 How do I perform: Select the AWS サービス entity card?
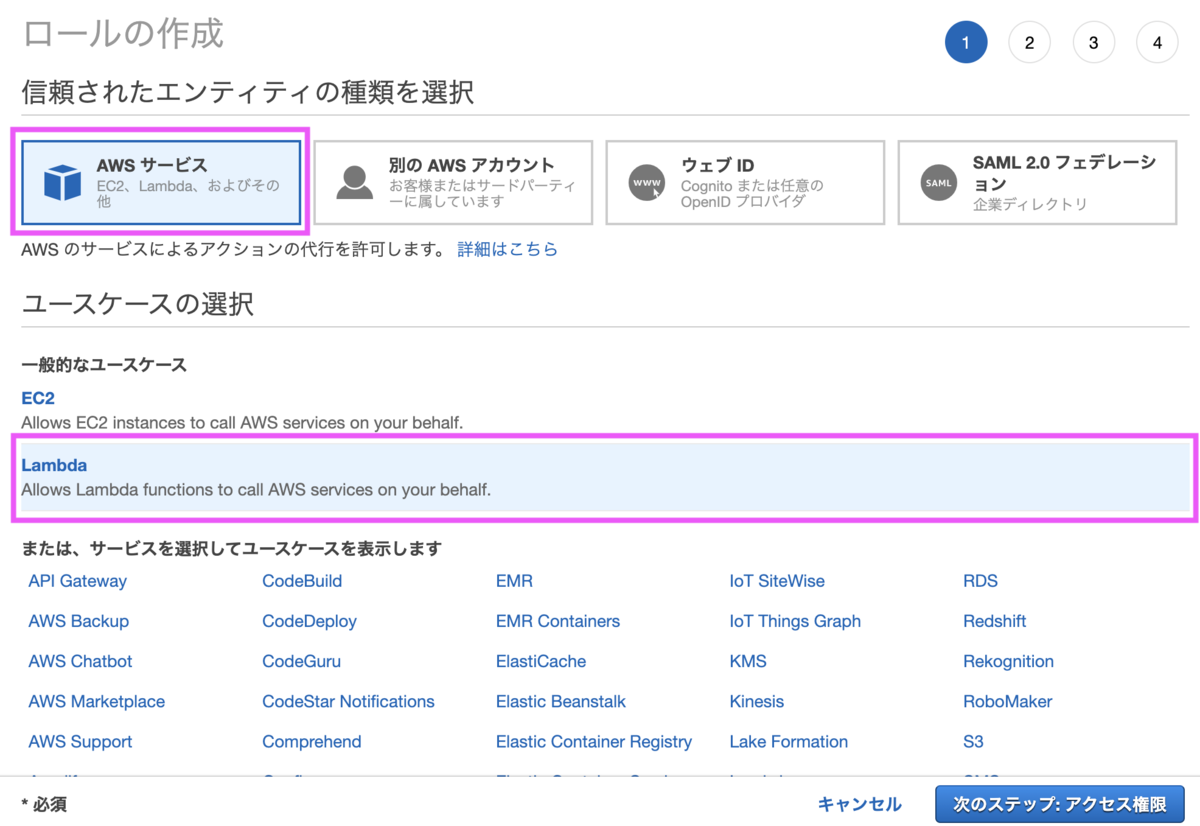coord(161,182)
